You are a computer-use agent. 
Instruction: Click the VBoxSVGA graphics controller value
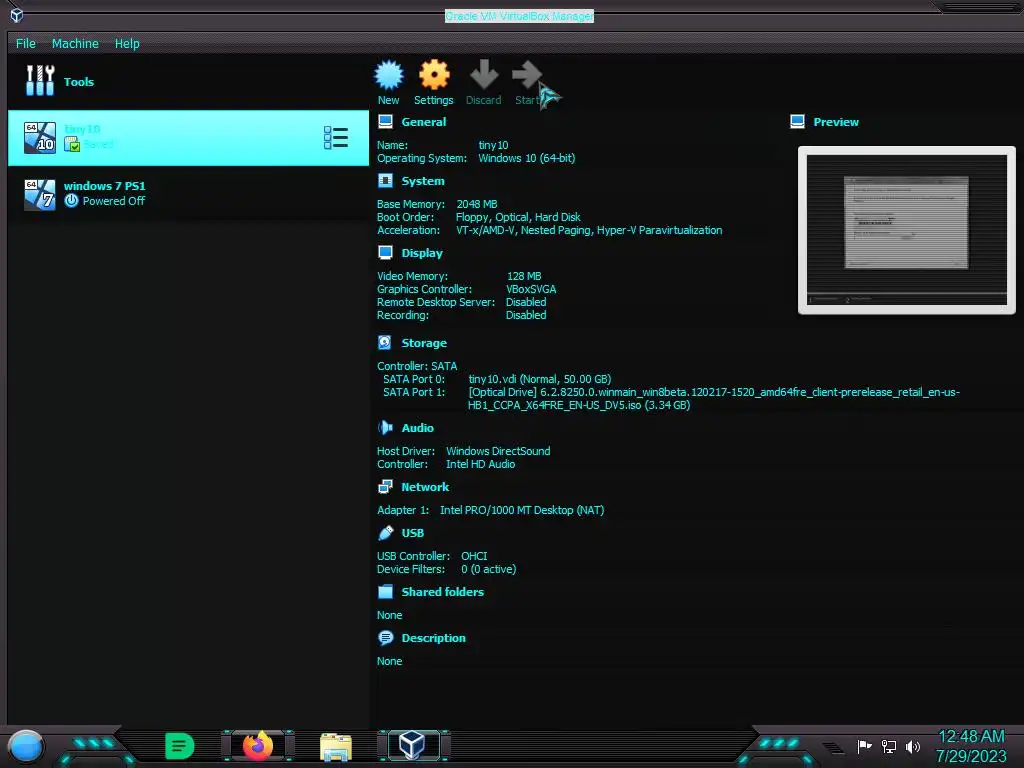(x=531, y=289)
